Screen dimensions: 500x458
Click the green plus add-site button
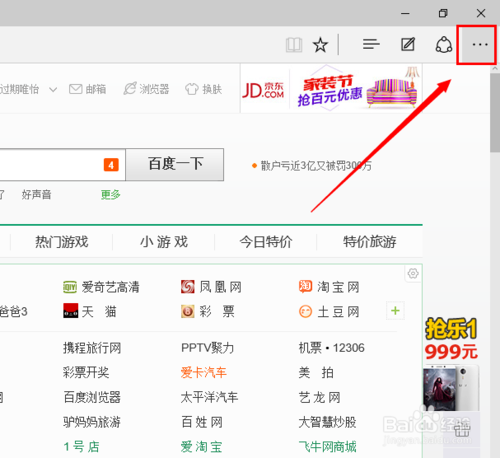(x=395, y=311)
